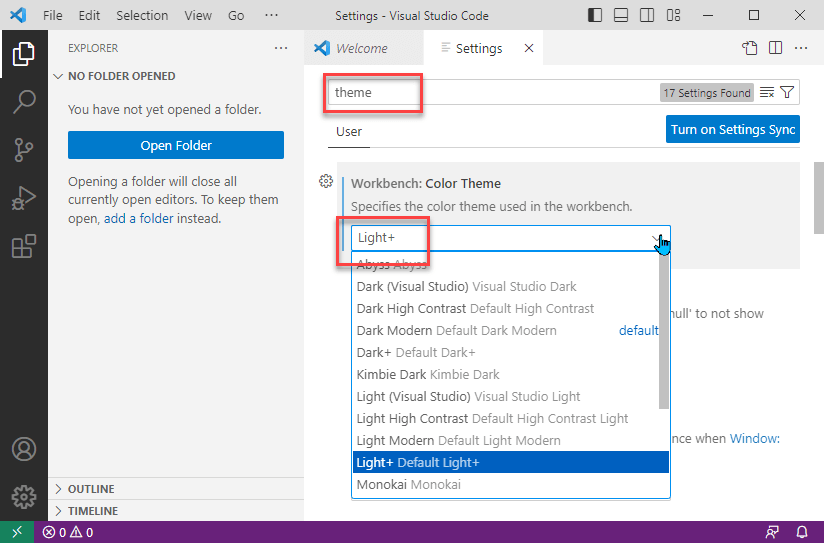Click Open Settings (JSON) icon in editor toolbar
The image size is (824, 543).
coord(750,48)
